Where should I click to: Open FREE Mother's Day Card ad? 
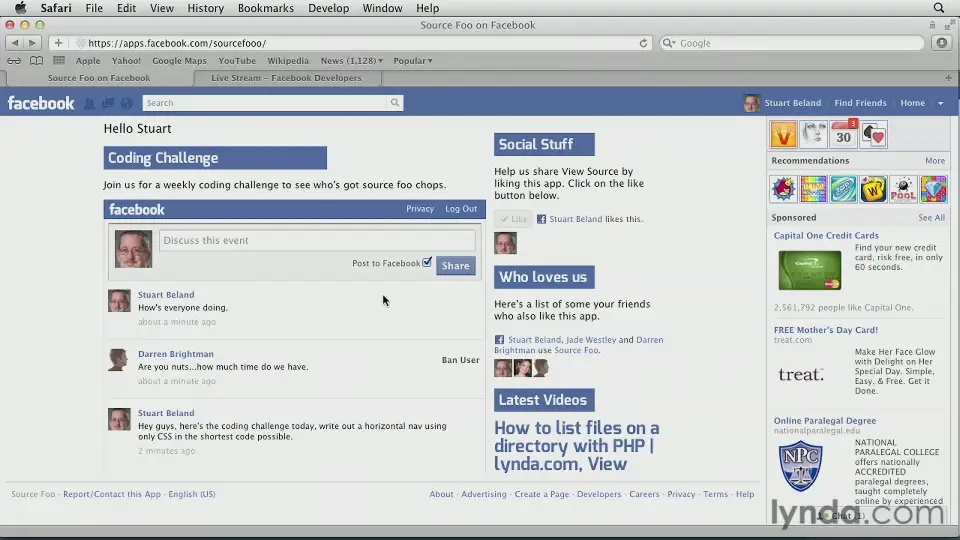pyautogui.click(x=825, y=329)
